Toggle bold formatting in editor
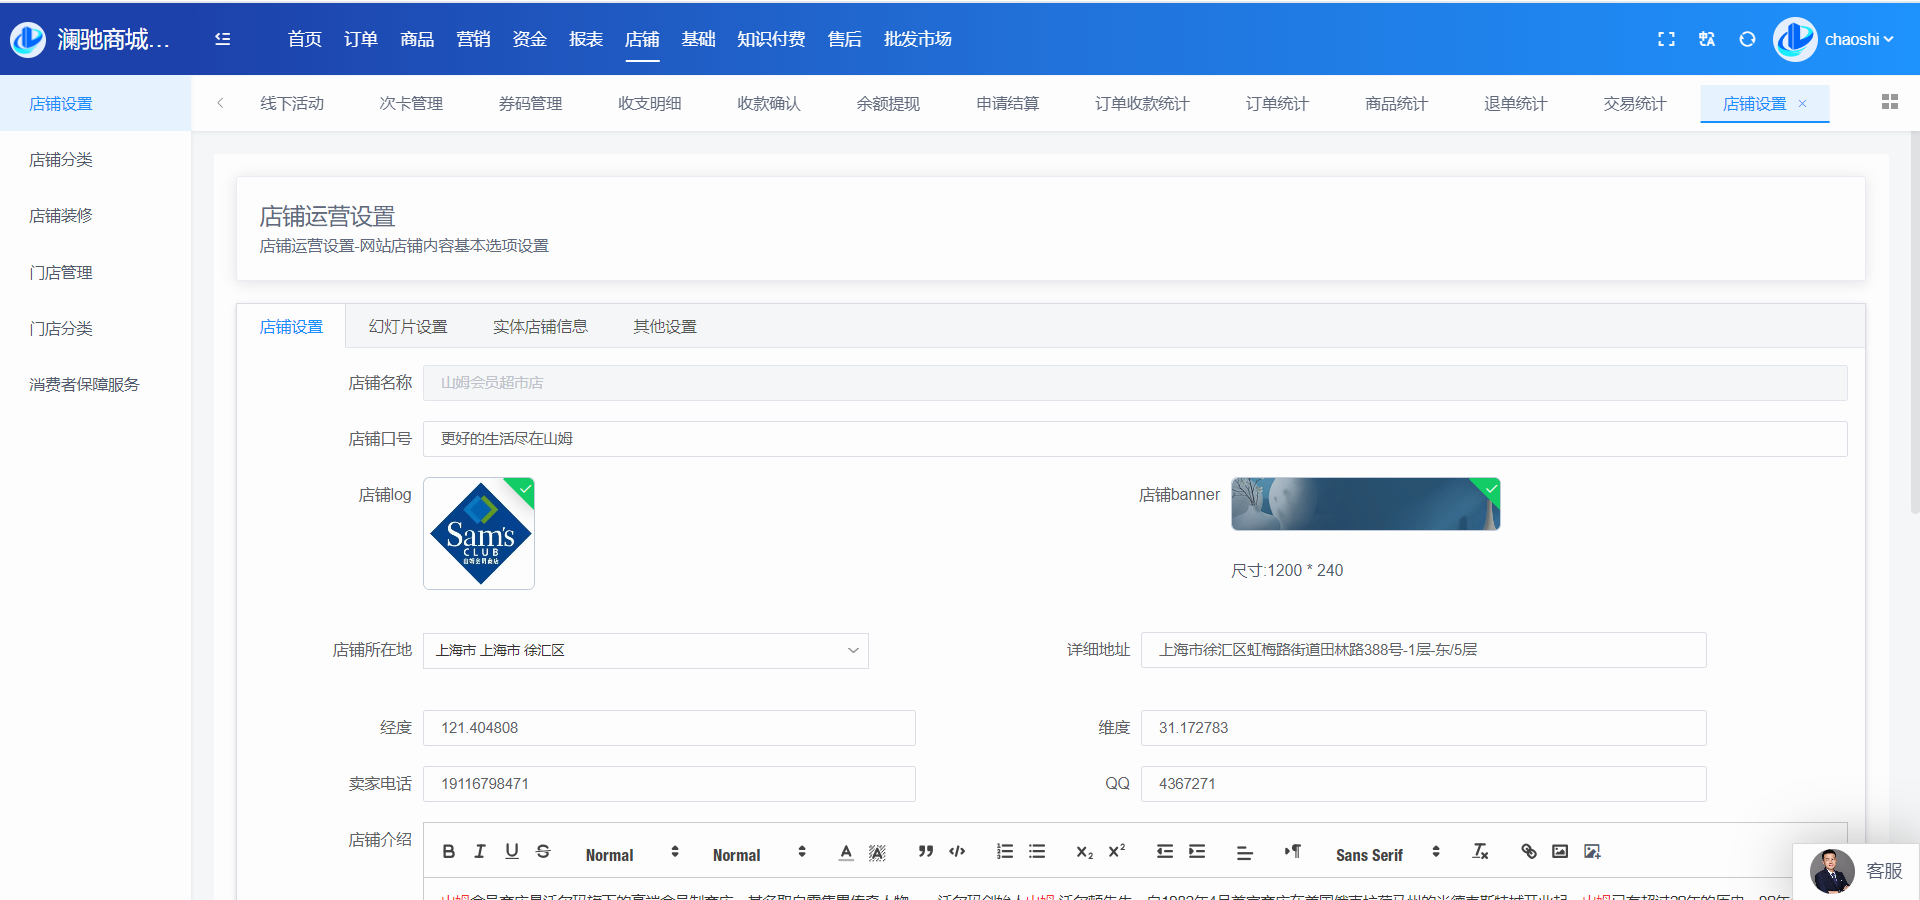 pyautogui.click(x=449, y=852)
